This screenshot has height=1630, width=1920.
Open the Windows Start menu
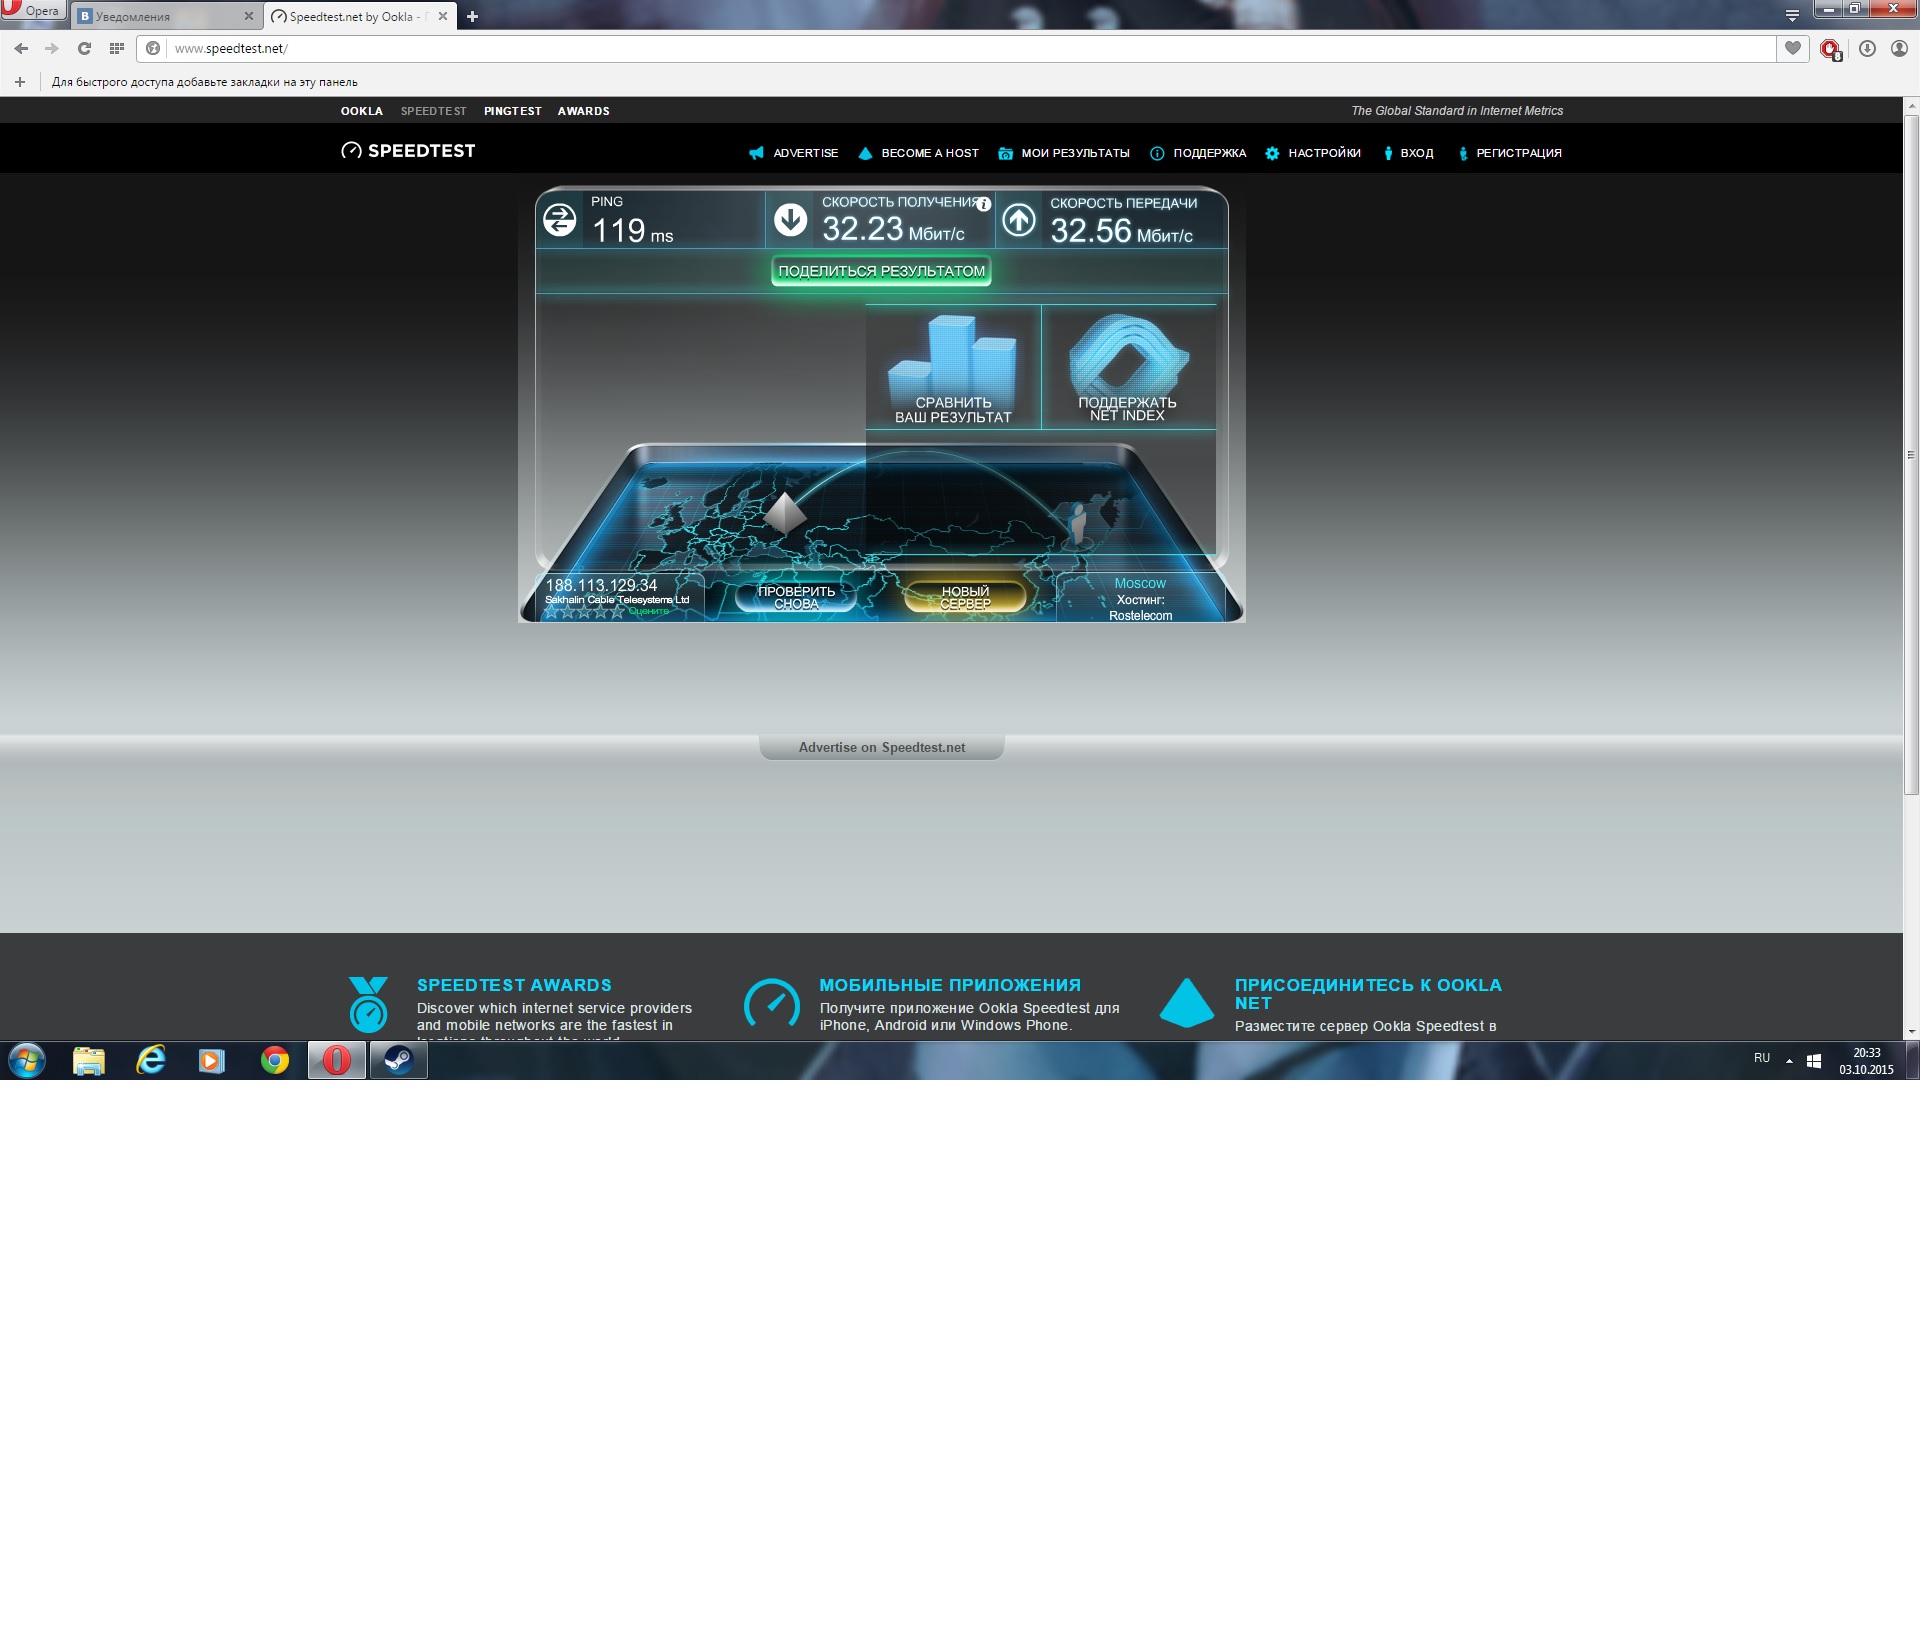click(x=27, y=1060)
